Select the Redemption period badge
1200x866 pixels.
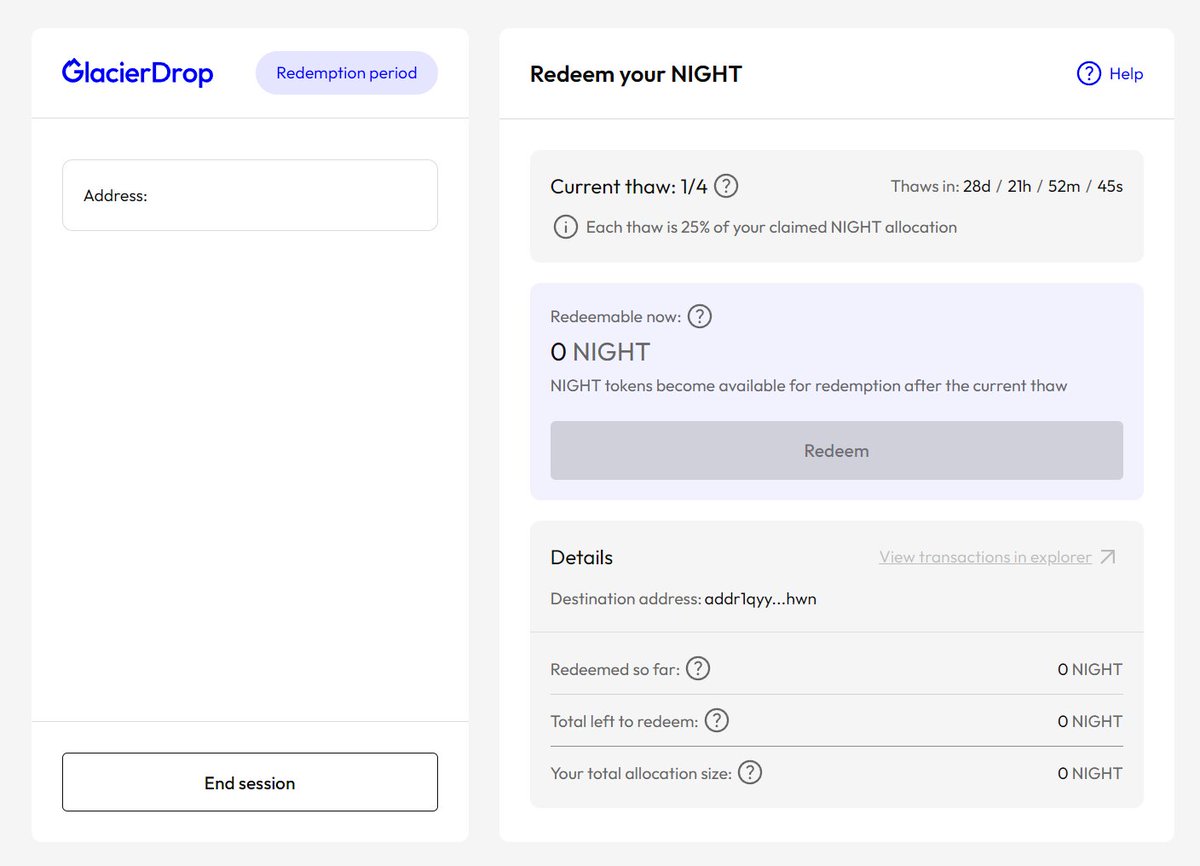pos(347,73)
